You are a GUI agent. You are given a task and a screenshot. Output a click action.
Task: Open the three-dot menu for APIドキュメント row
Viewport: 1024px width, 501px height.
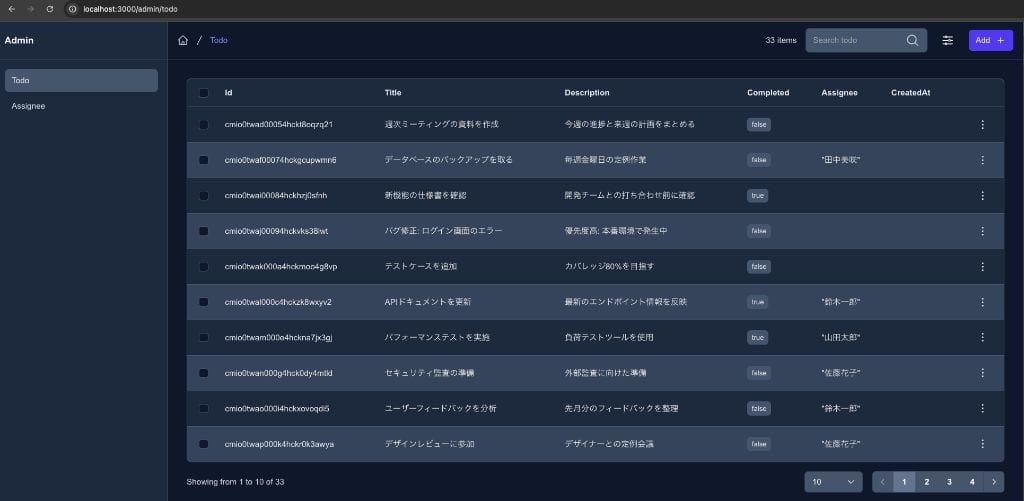(982, 302)
